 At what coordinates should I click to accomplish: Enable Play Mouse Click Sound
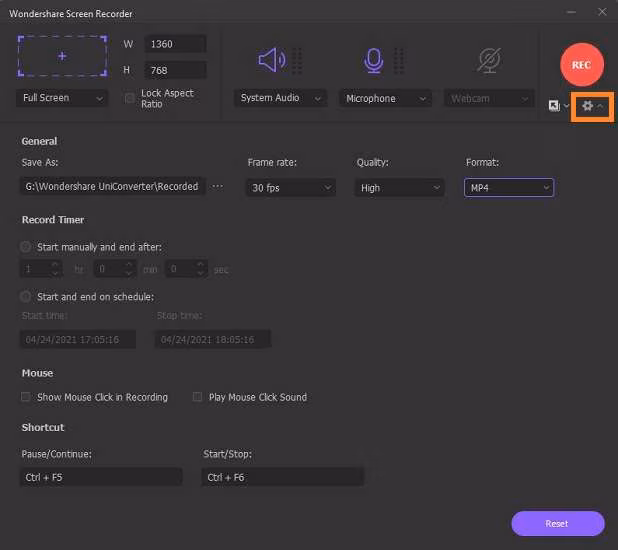click(x=197, y=397)
